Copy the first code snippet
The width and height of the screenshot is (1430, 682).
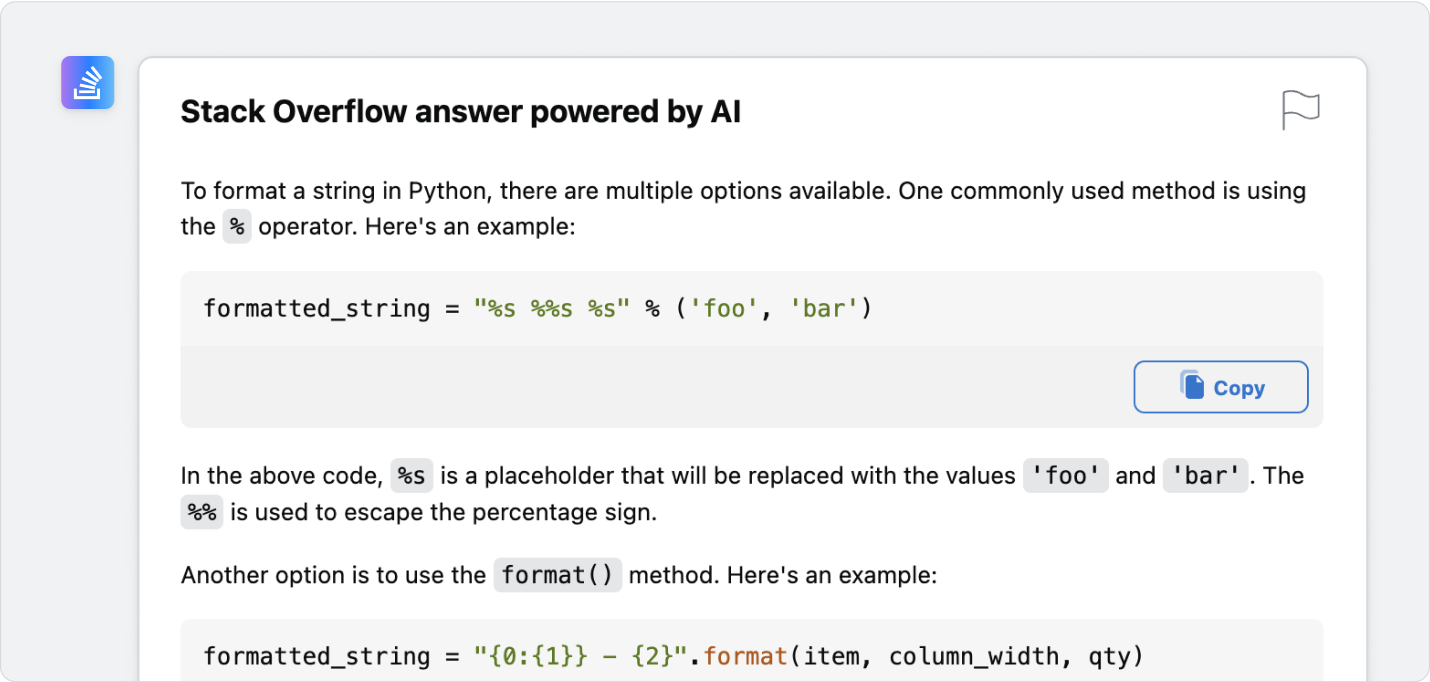click(x=1221, y=387)
